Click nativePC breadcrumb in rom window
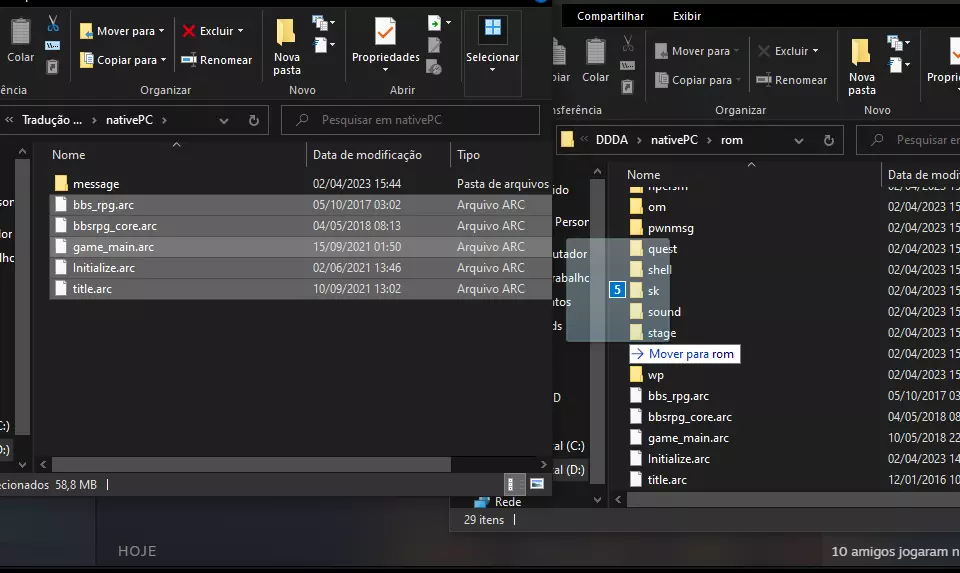The height and width of the screenshot is (573, 960). click(x=674, y=140)
